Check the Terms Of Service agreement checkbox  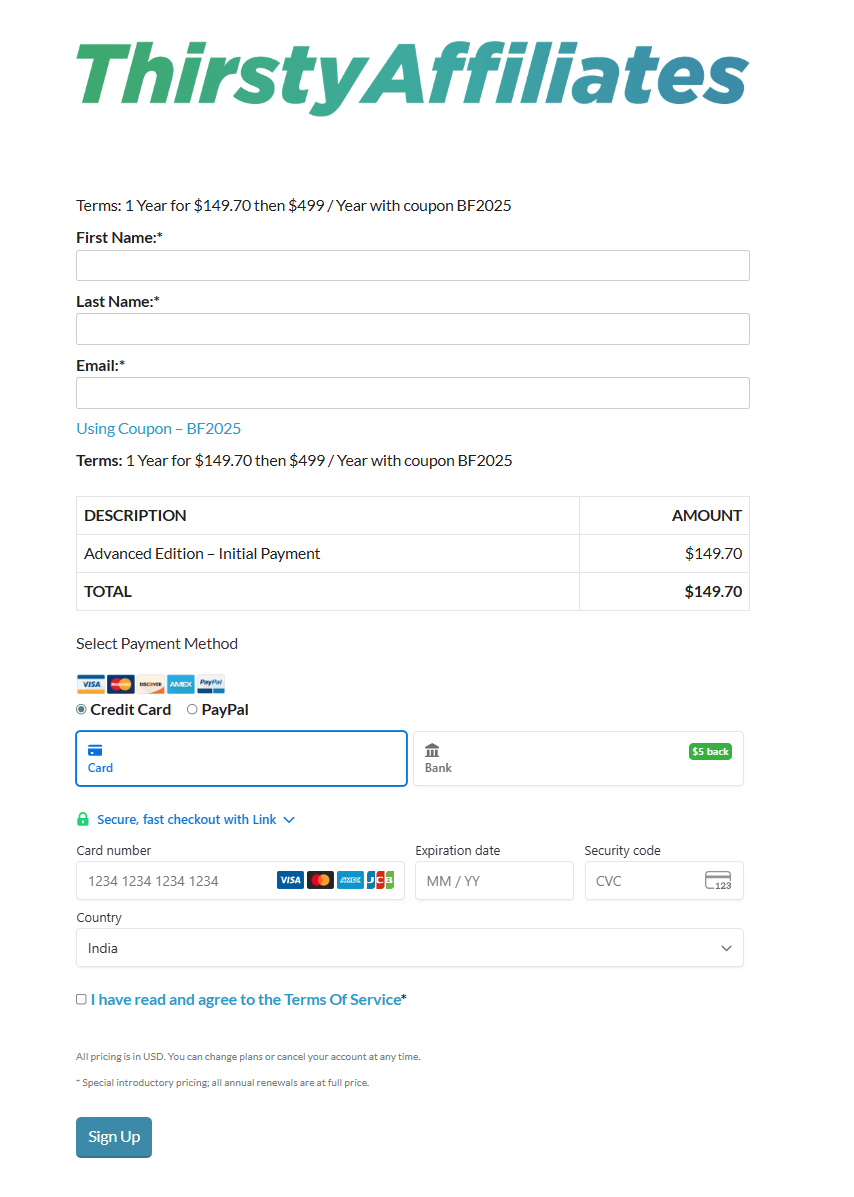[81, 998]
